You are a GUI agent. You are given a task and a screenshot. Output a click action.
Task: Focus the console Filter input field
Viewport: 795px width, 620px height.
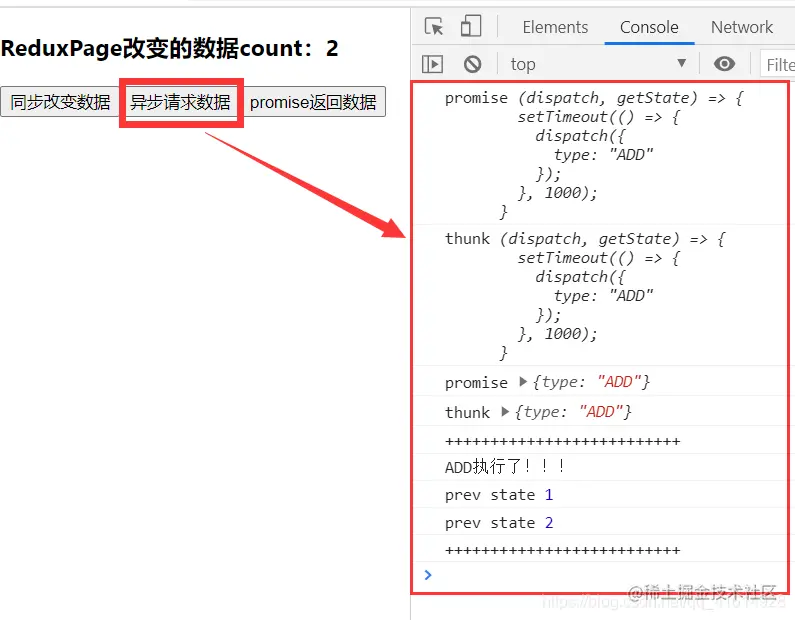(x=778, y=65)
